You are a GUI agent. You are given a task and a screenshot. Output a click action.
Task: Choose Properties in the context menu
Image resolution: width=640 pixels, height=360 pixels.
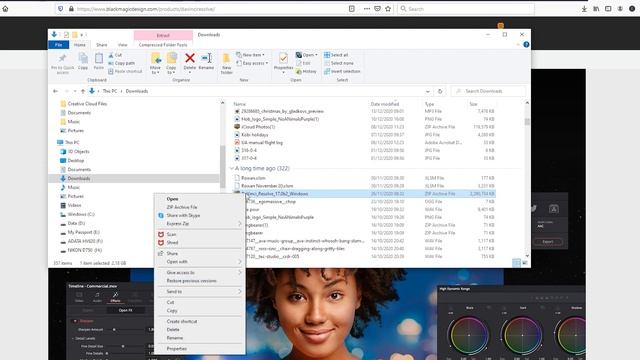pos(177,349)
